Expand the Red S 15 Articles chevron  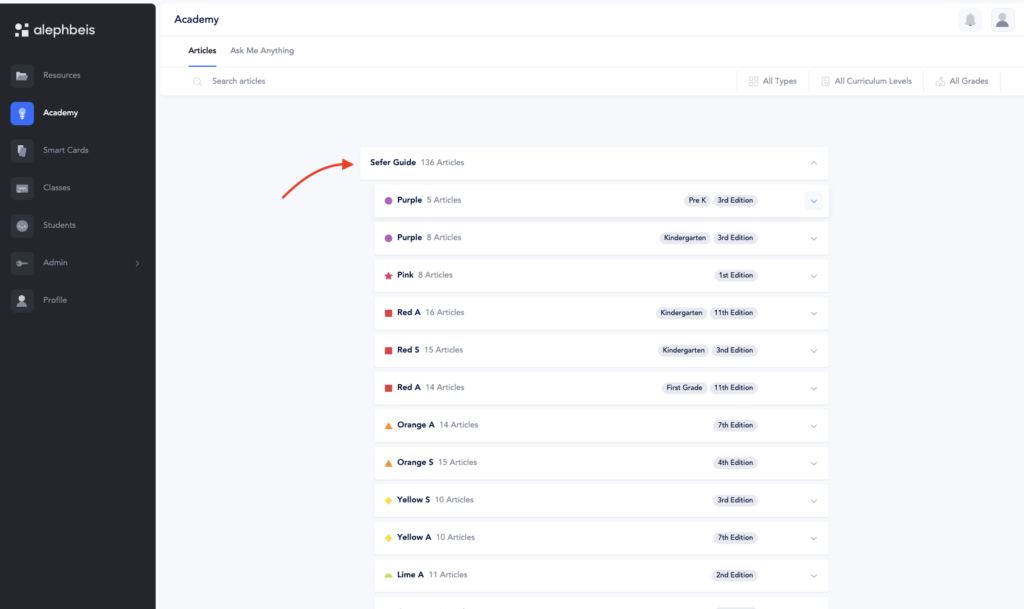pos(813,351)
